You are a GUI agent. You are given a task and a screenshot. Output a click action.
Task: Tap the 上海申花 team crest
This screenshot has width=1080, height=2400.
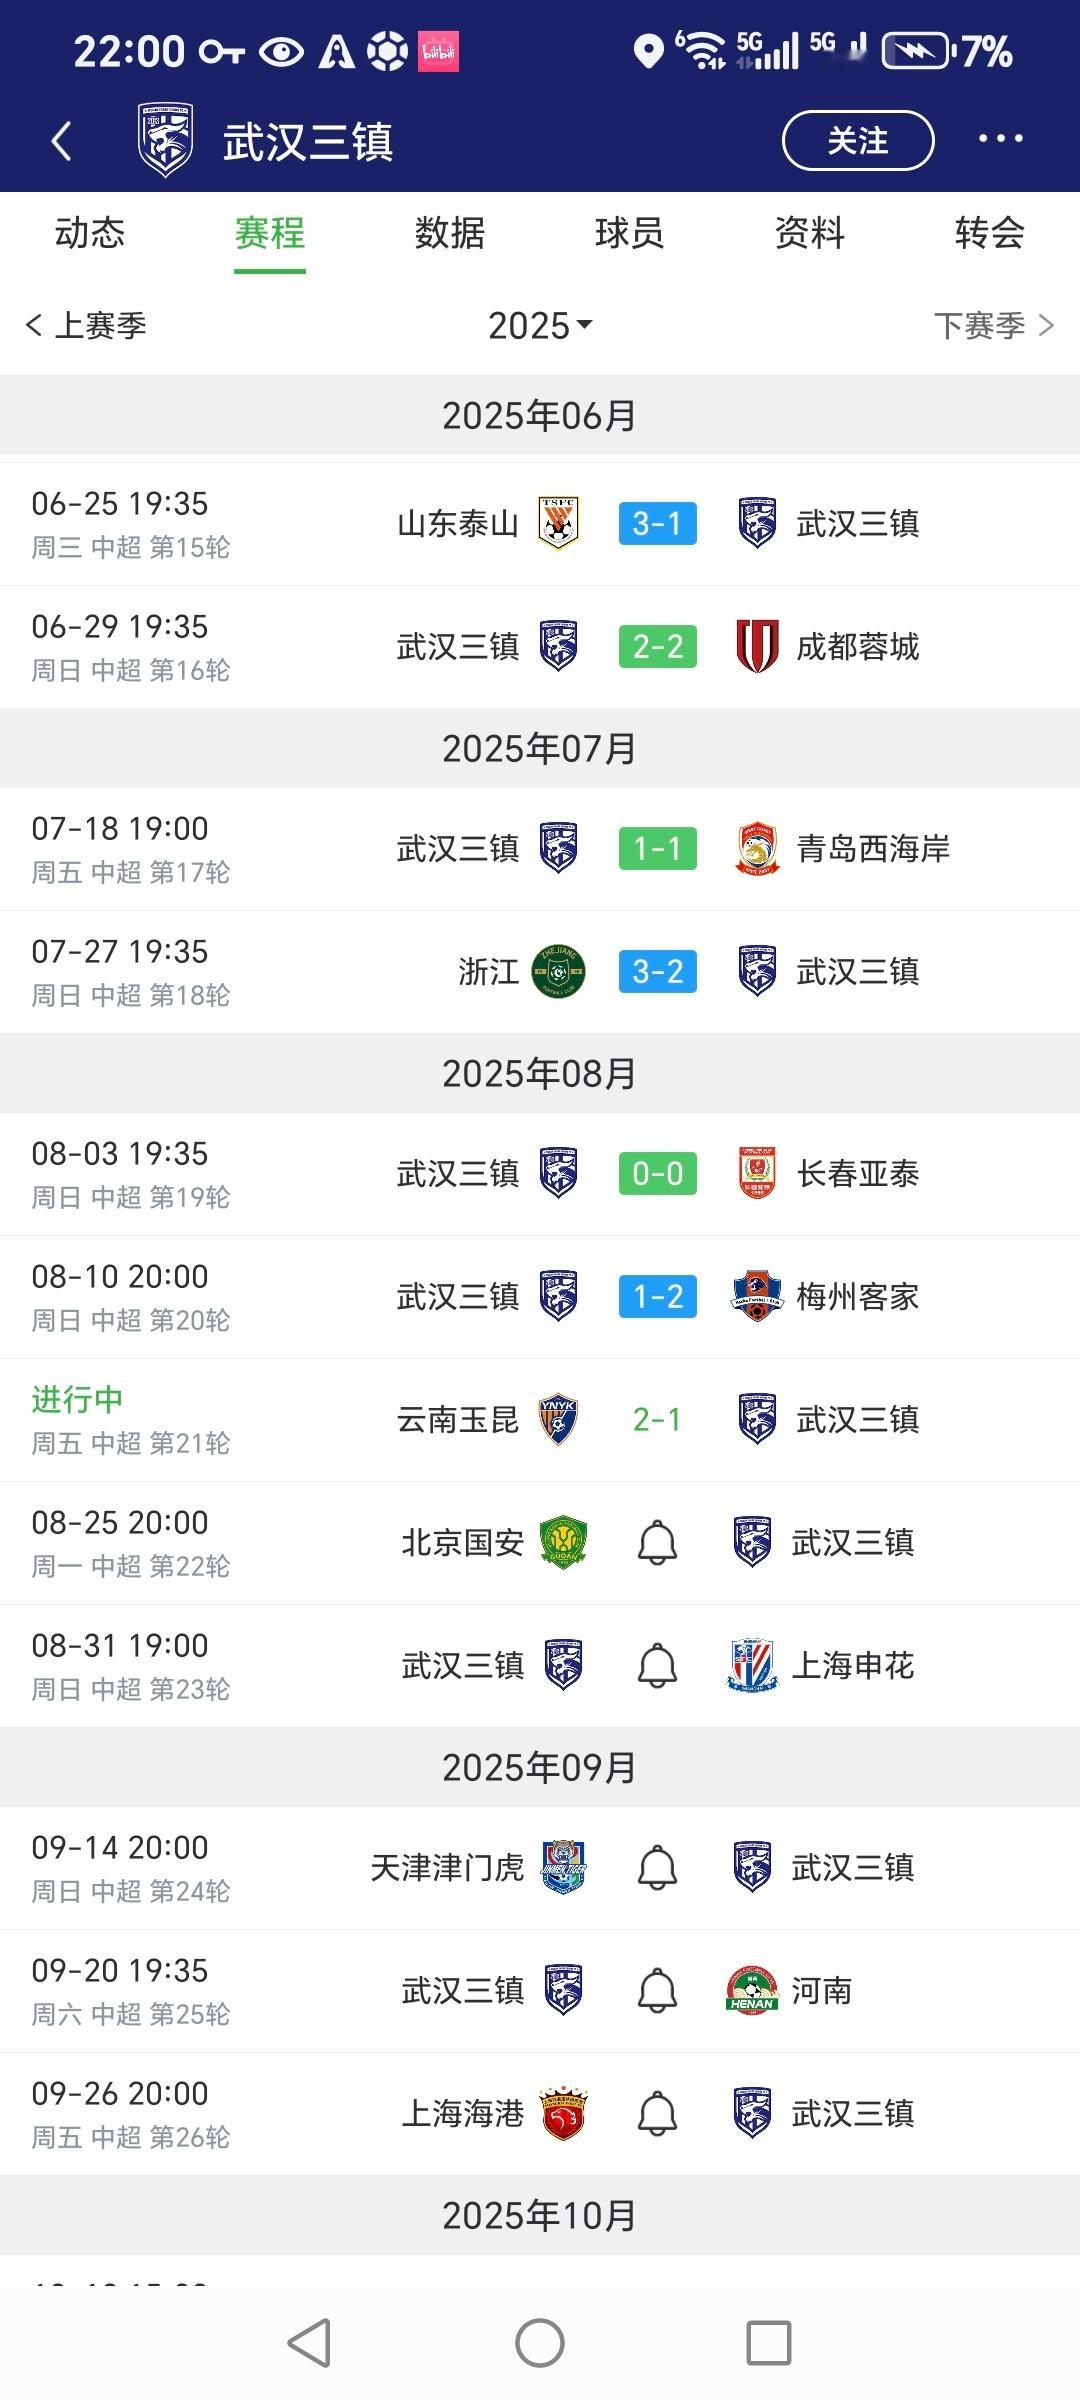[752, 1665]
